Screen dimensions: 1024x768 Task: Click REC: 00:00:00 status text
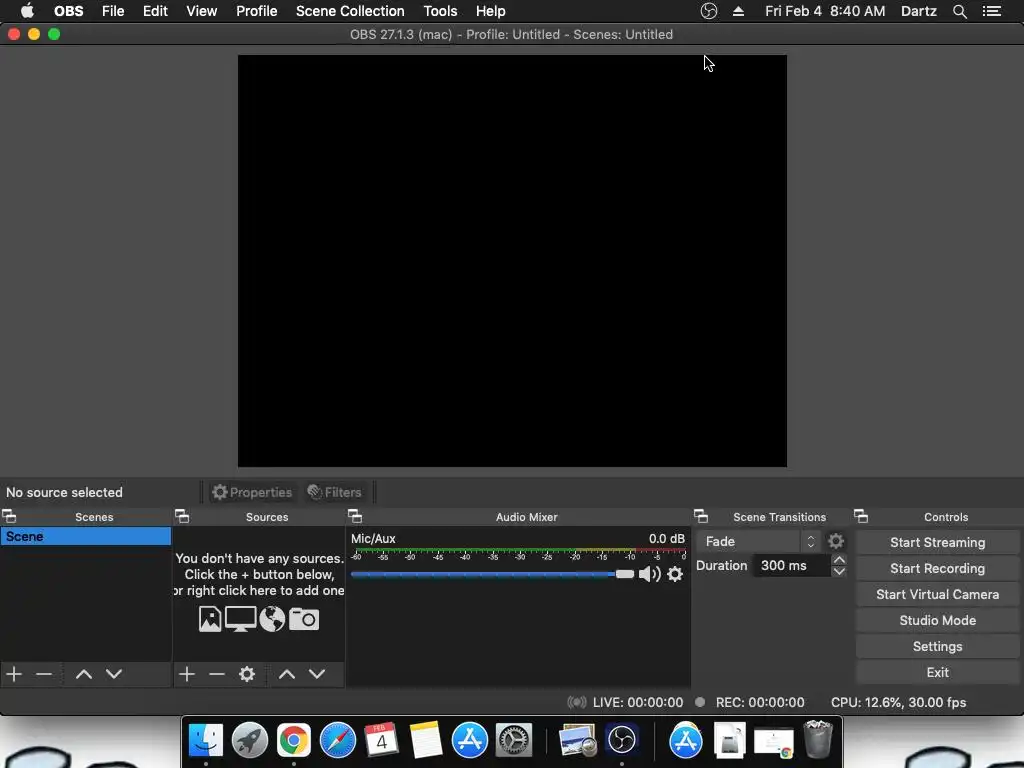(760, 702)
